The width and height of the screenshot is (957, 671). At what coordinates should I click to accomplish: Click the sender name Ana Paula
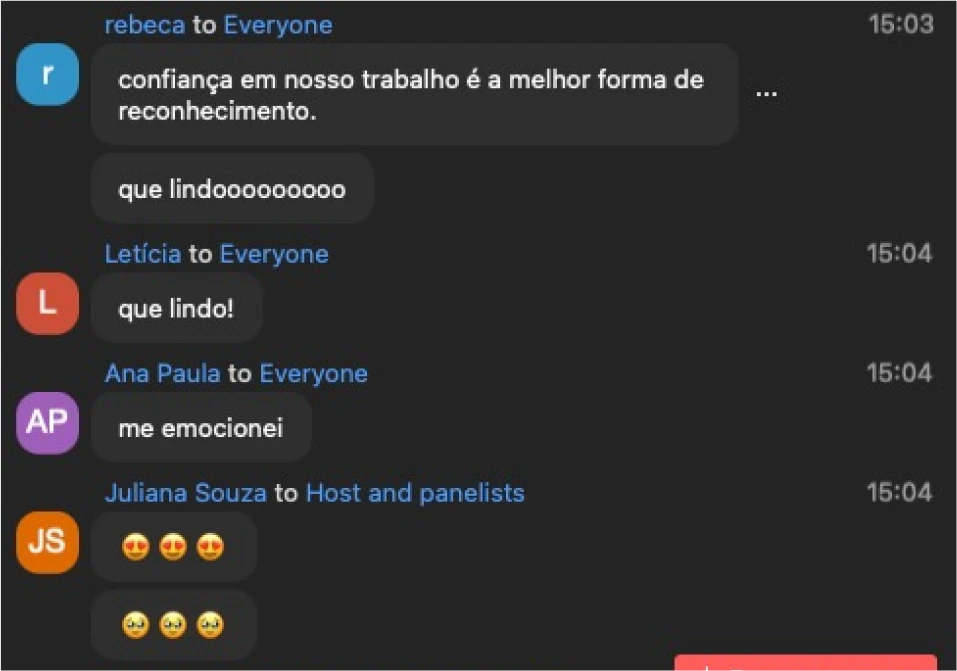click(162, 373)
